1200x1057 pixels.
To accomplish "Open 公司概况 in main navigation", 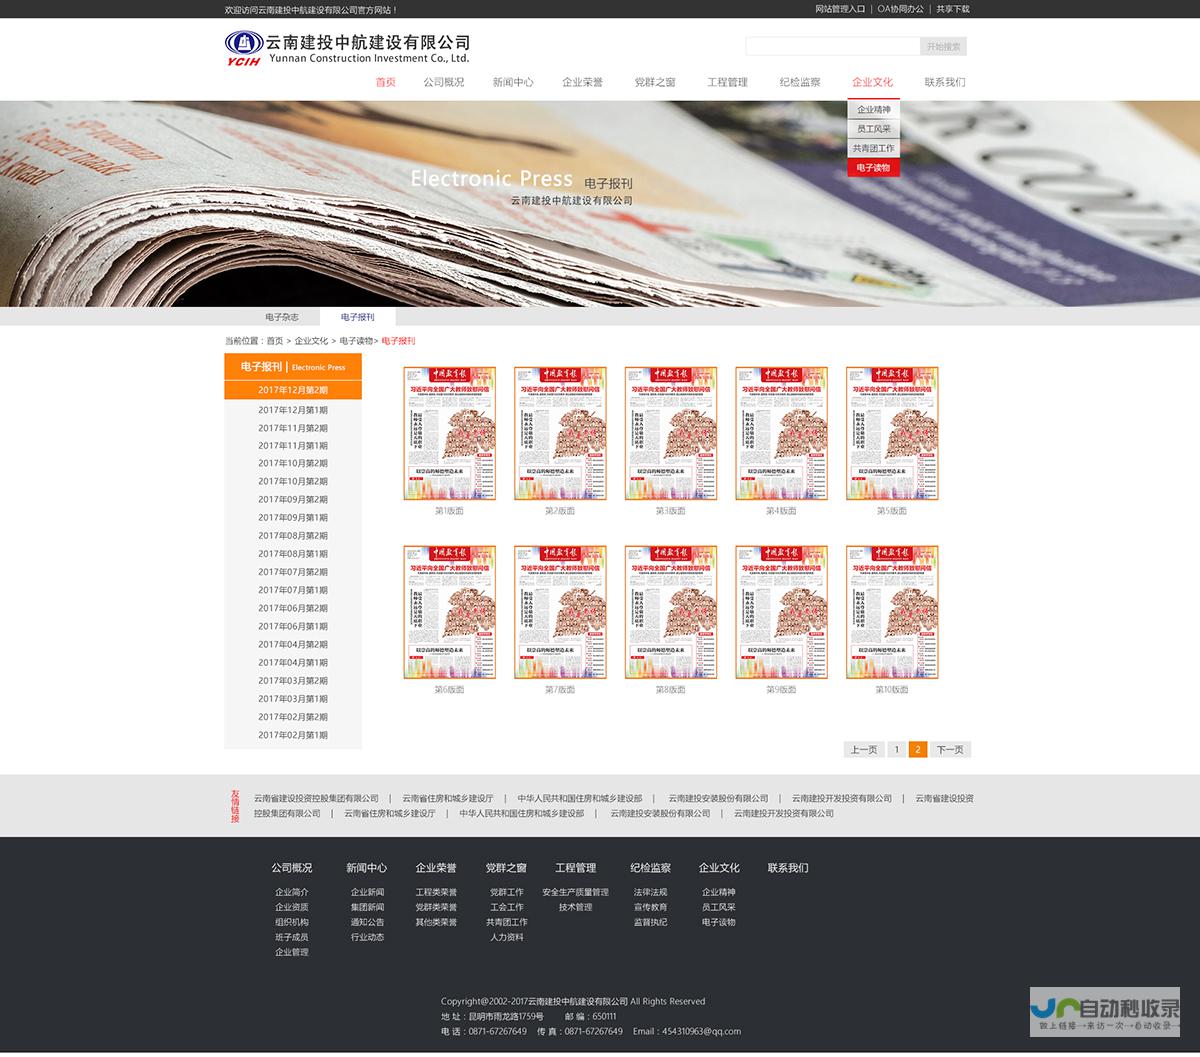I will (444, 82).
